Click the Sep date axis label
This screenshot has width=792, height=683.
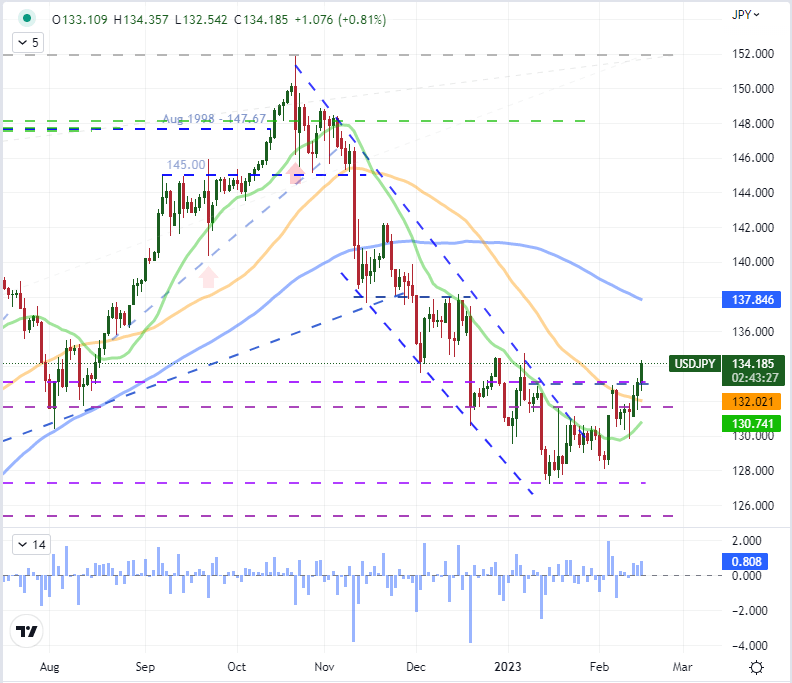145,667
